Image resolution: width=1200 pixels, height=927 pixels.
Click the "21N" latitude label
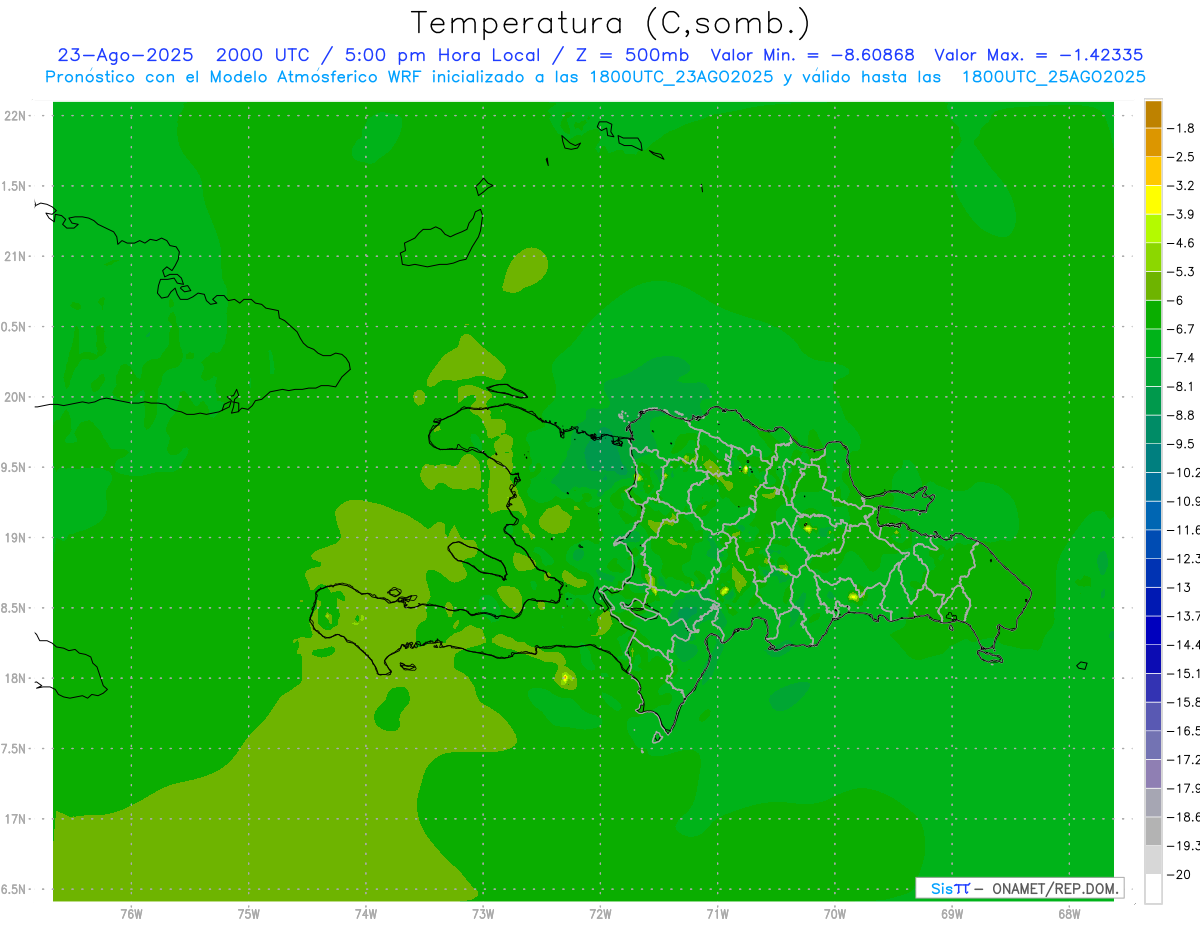click(15, 257)
